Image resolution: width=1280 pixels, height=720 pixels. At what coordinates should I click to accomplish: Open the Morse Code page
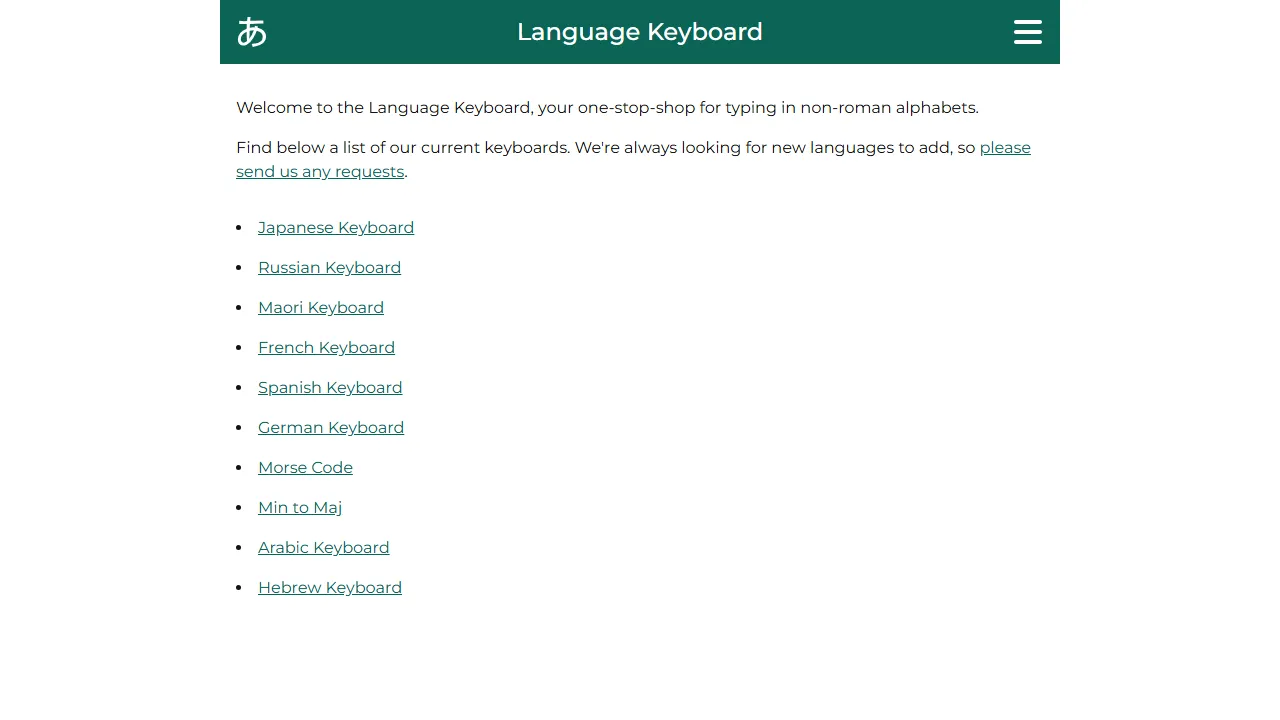pos(305,468)
